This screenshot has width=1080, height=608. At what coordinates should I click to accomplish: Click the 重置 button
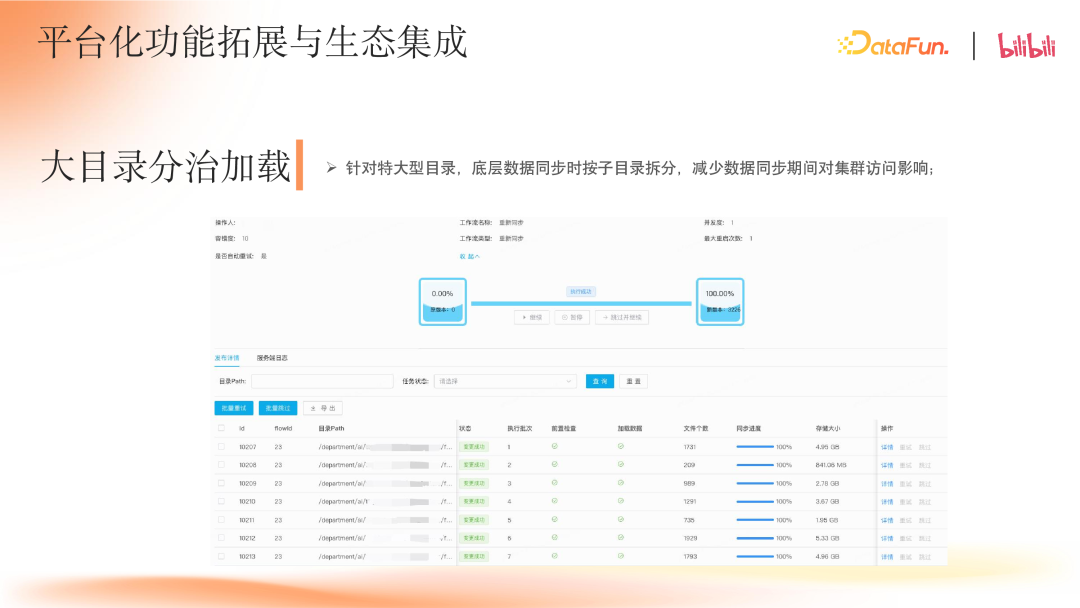(633, 381)
